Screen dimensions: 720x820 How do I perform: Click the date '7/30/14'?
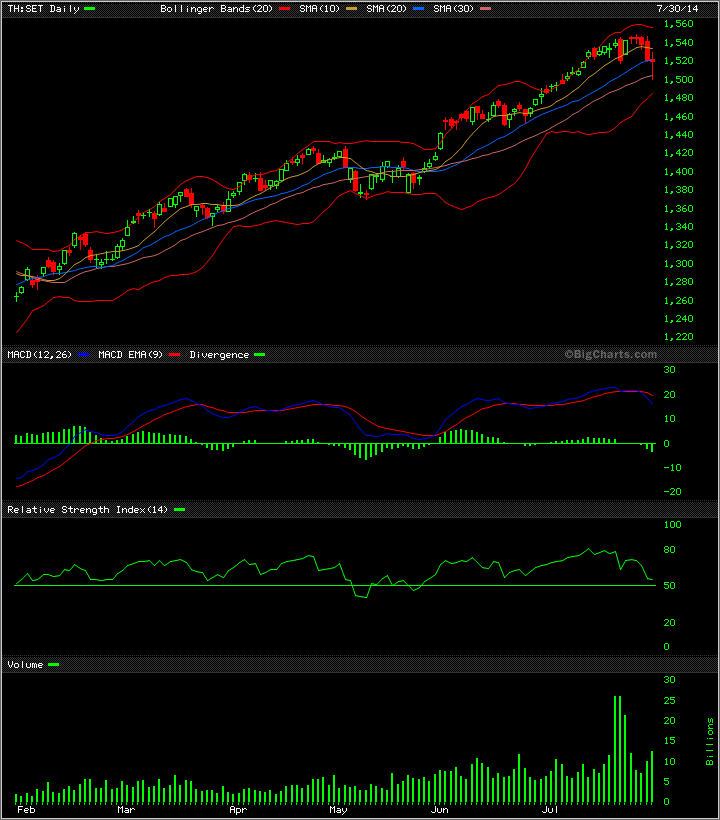(677, 9)
